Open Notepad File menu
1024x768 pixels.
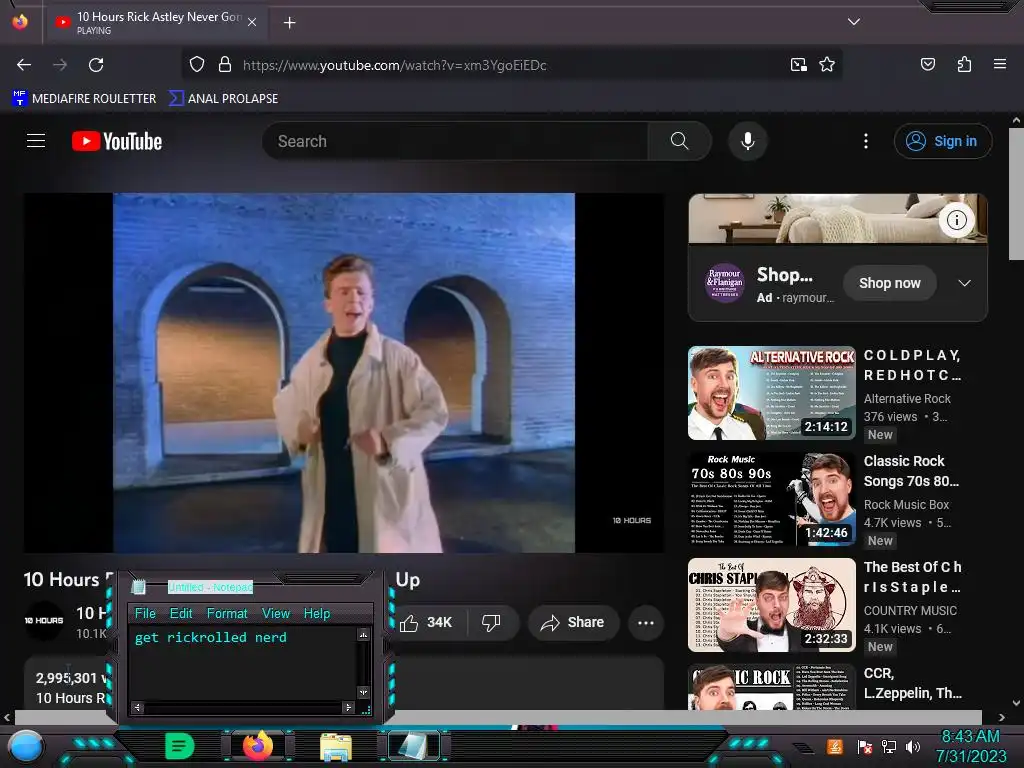(x=145, y=613)
